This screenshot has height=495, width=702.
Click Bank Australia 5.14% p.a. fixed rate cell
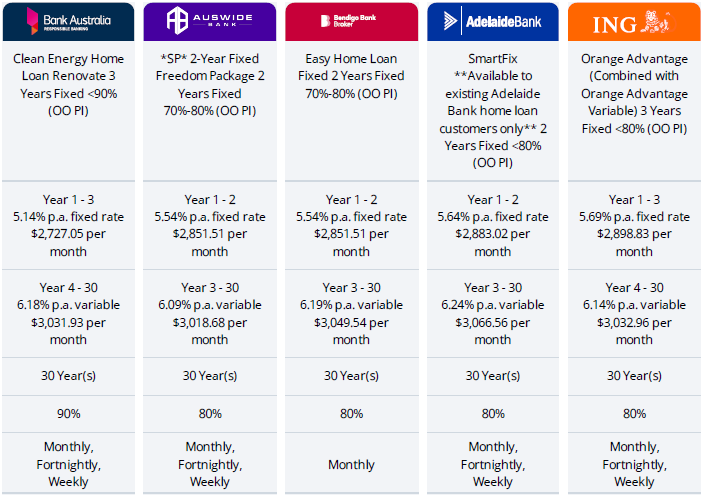68,226
